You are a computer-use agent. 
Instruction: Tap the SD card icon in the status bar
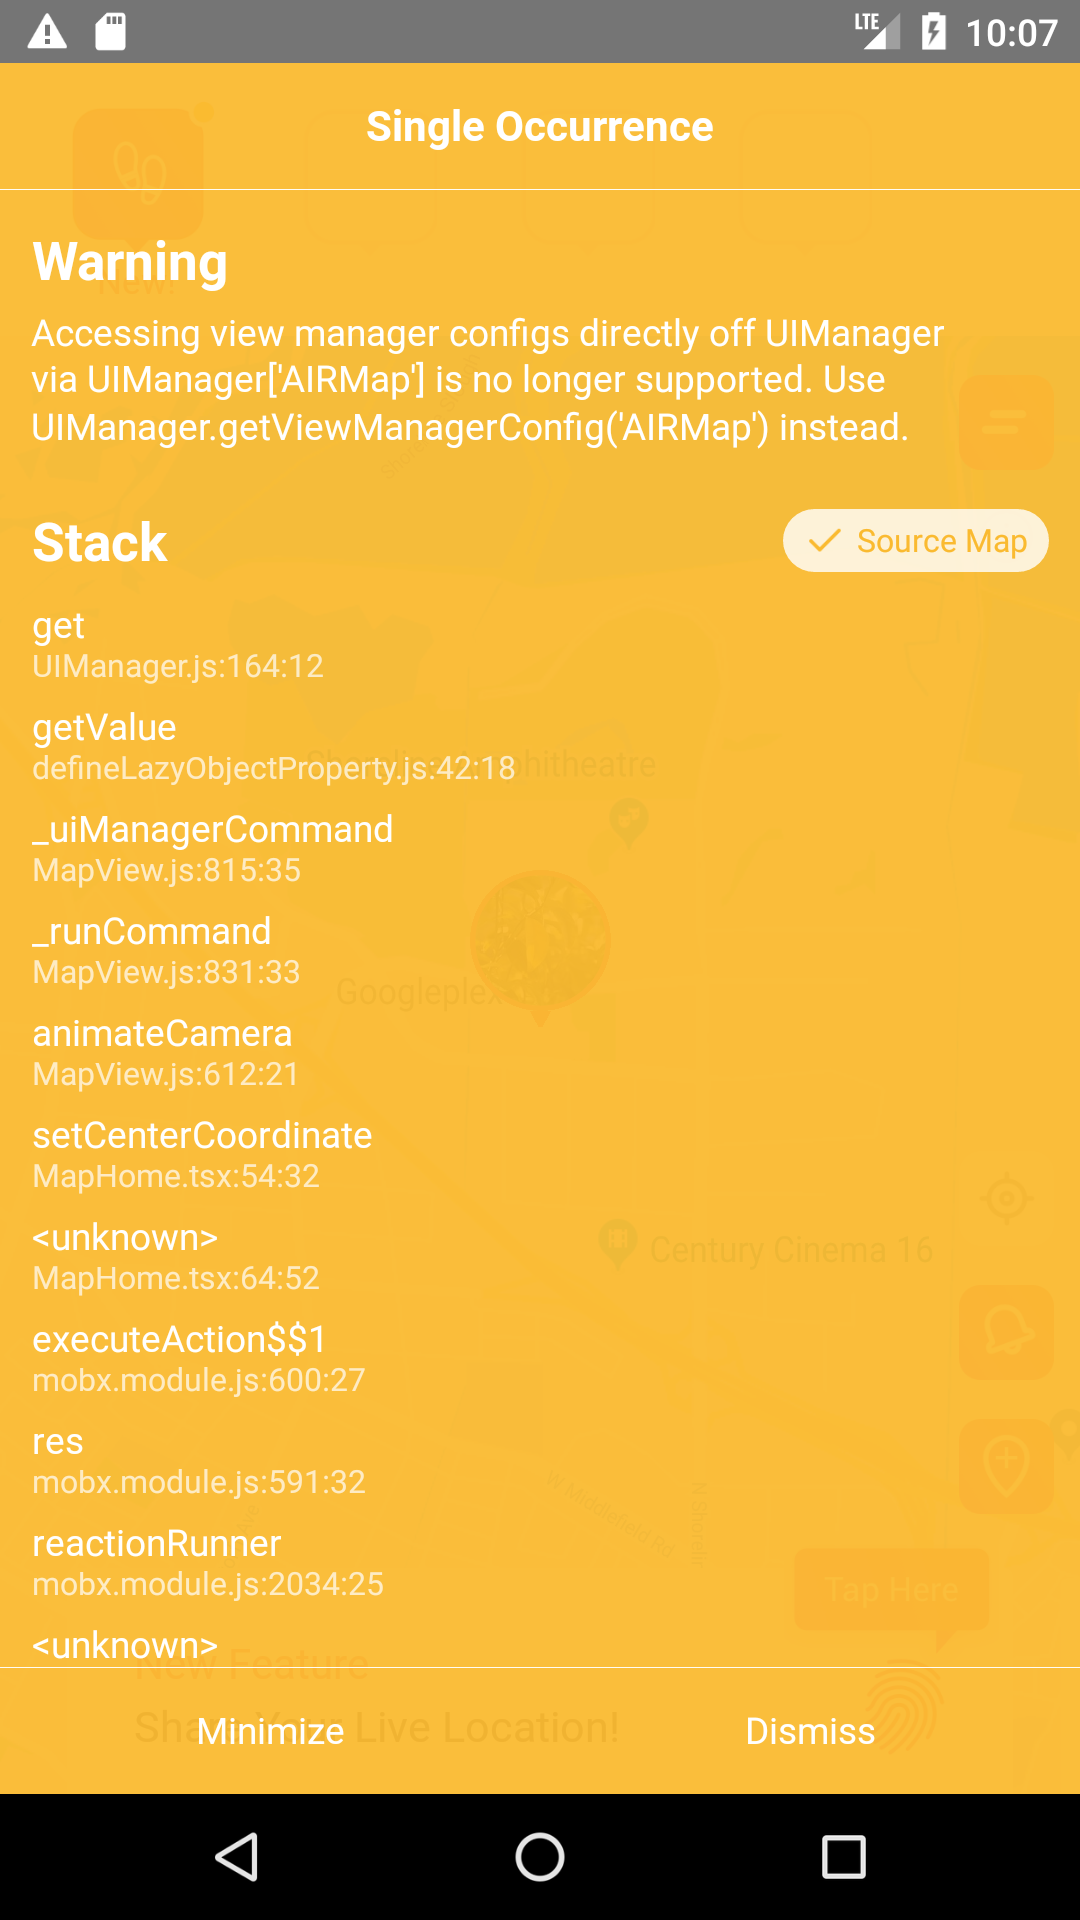pyautogui.click(x=110, y=31)
